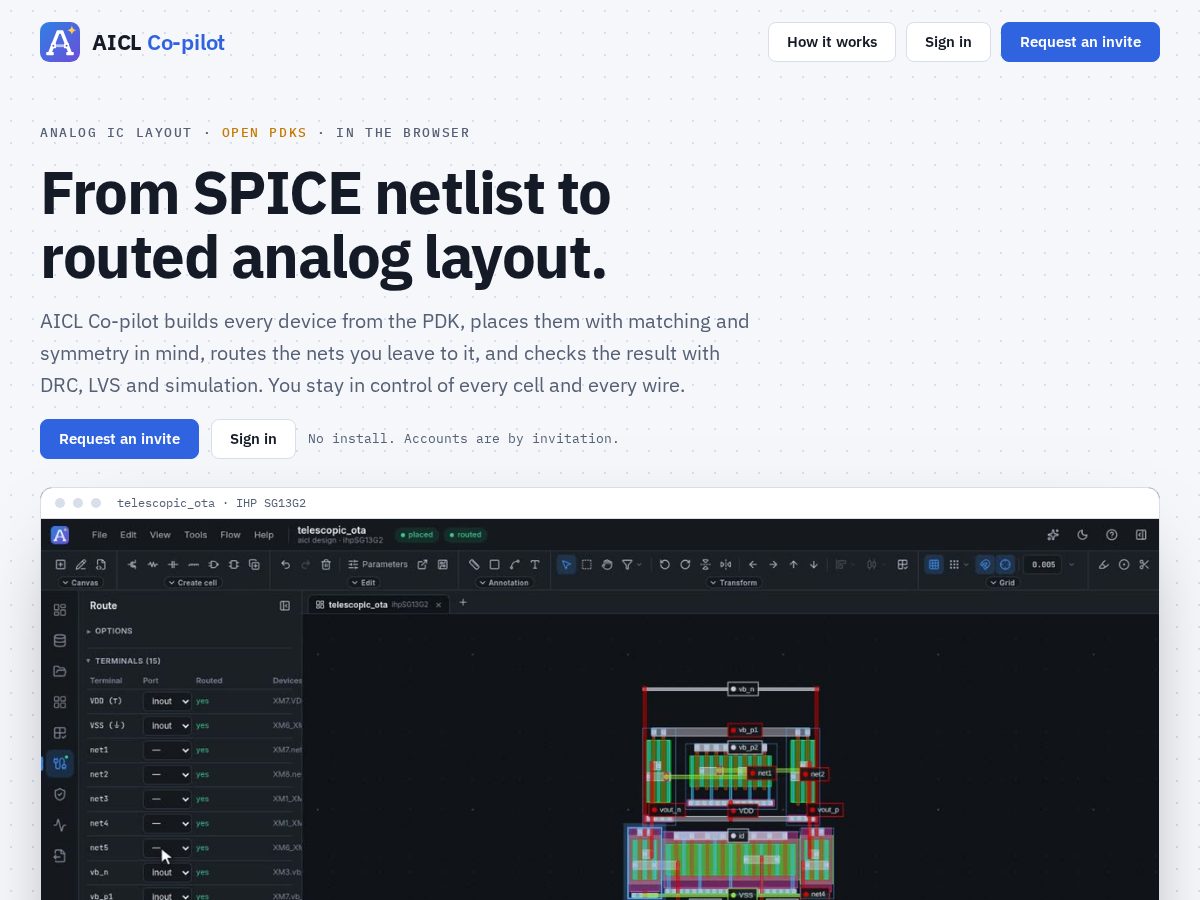Viewport: 1200px width, 900px height.
Task: Toggle the grid display button
Action: click(x=934, y=564)
